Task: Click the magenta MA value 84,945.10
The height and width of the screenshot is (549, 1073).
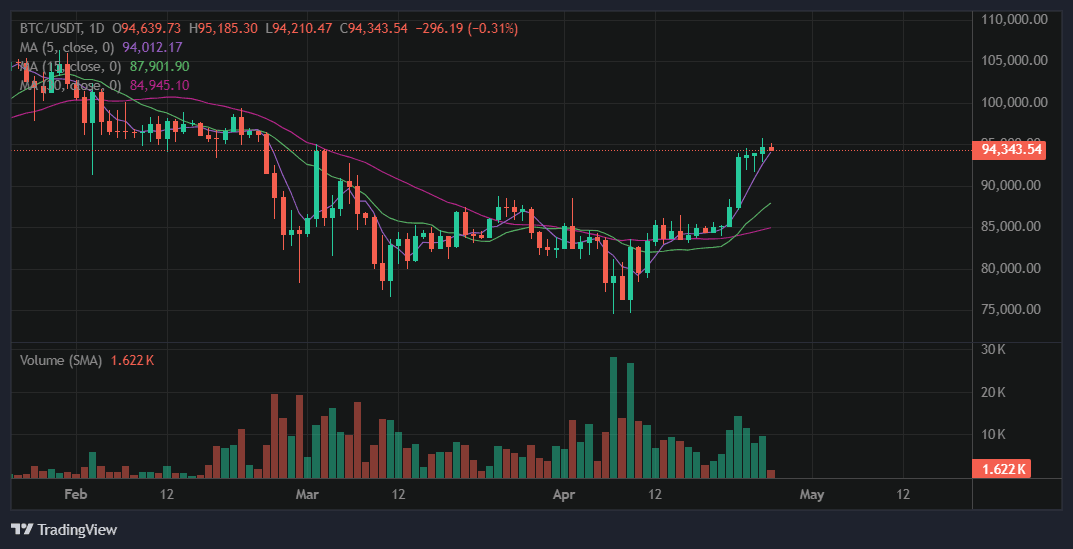Action: 159,85
